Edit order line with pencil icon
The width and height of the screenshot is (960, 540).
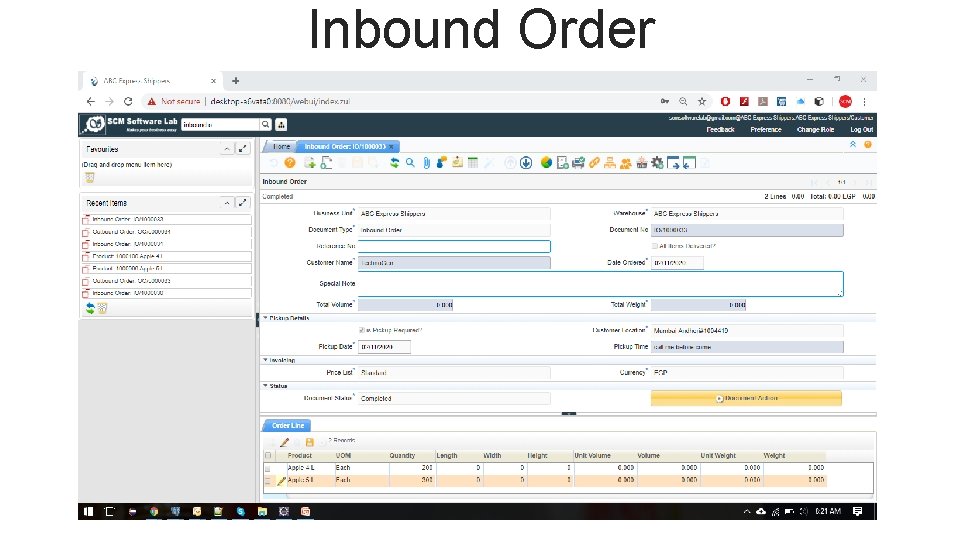[285, 441]
